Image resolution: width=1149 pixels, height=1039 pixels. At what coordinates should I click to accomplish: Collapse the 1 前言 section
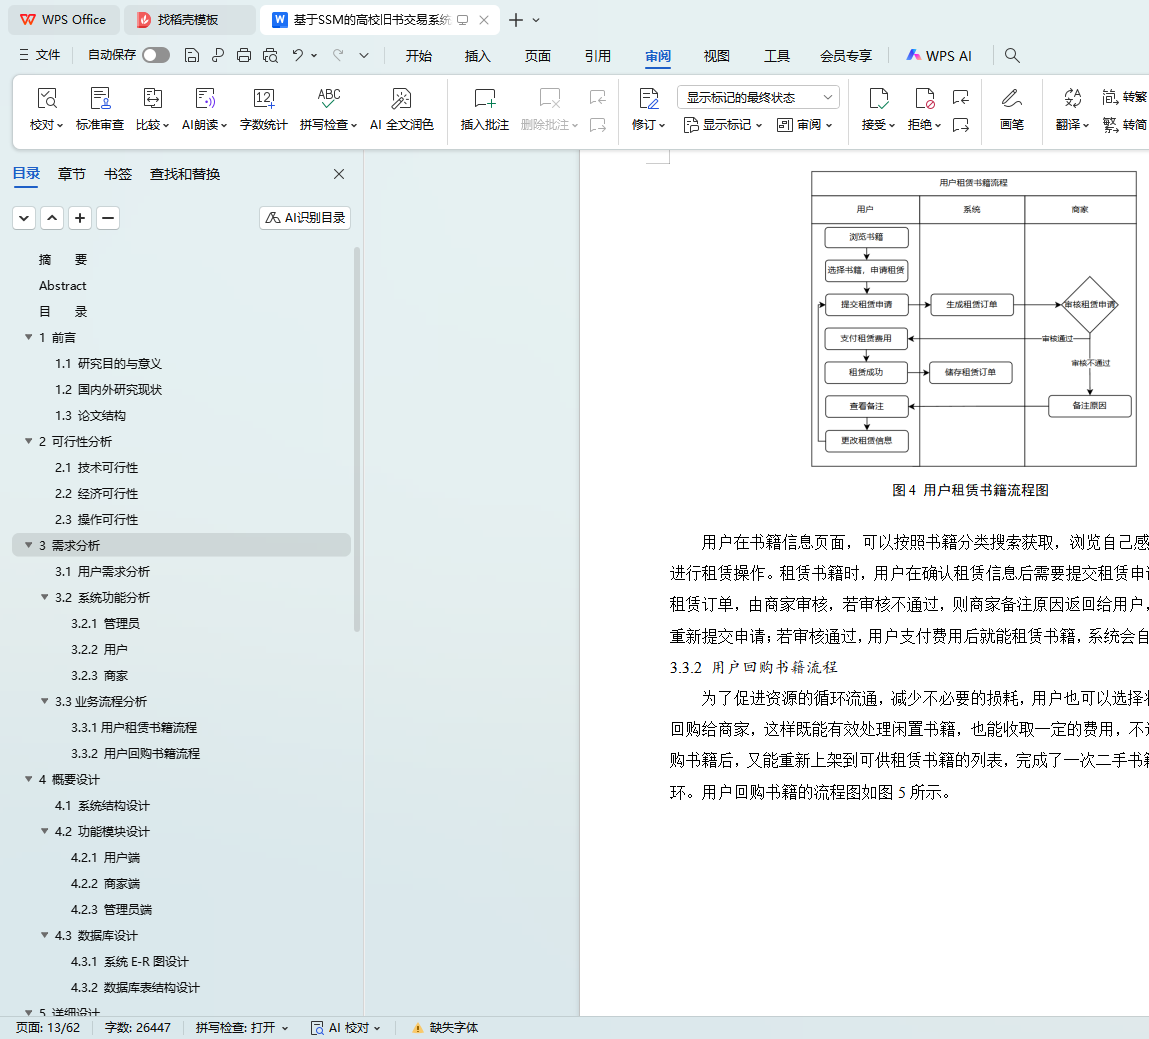click(29, 337)
